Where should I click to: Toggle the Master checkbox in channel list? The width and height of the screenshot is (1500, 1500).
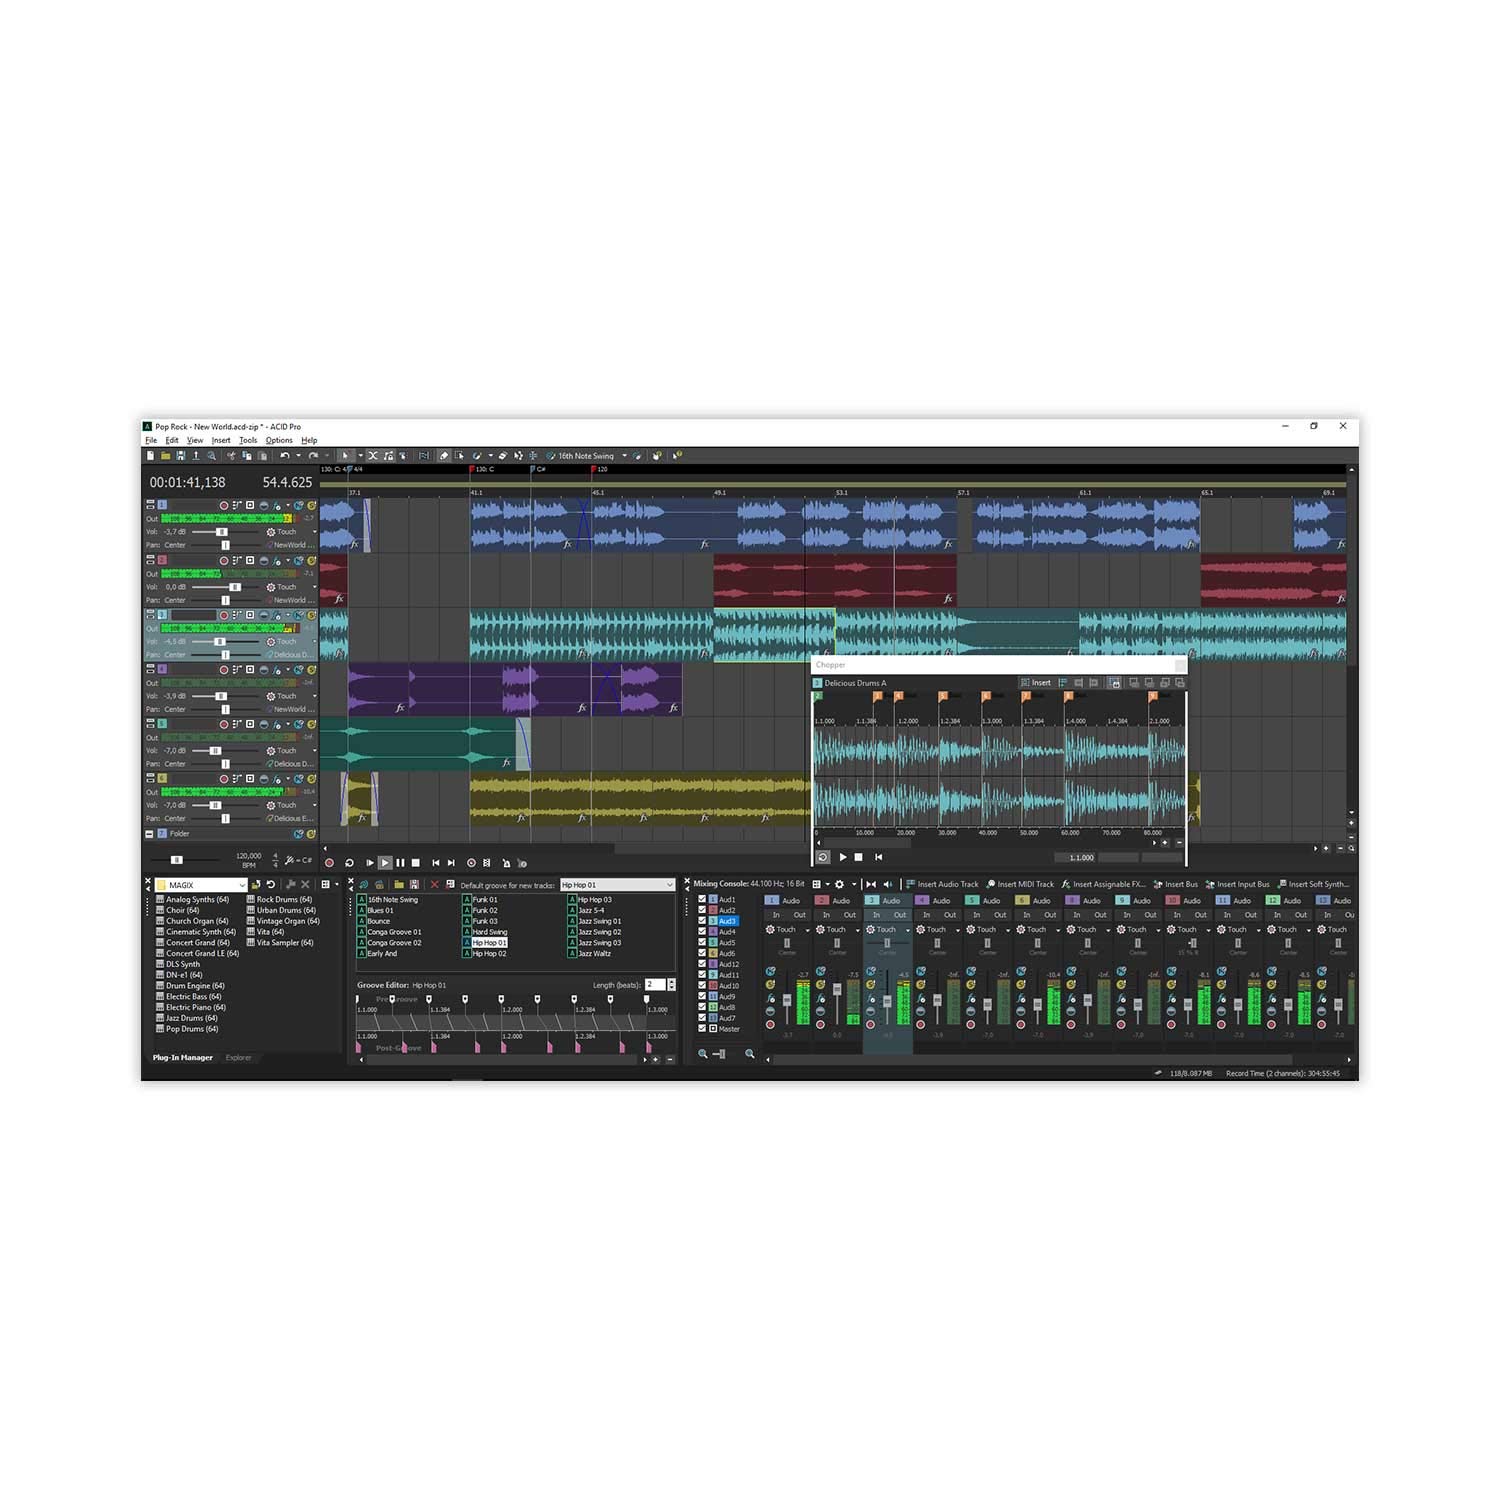(702, 1029)
